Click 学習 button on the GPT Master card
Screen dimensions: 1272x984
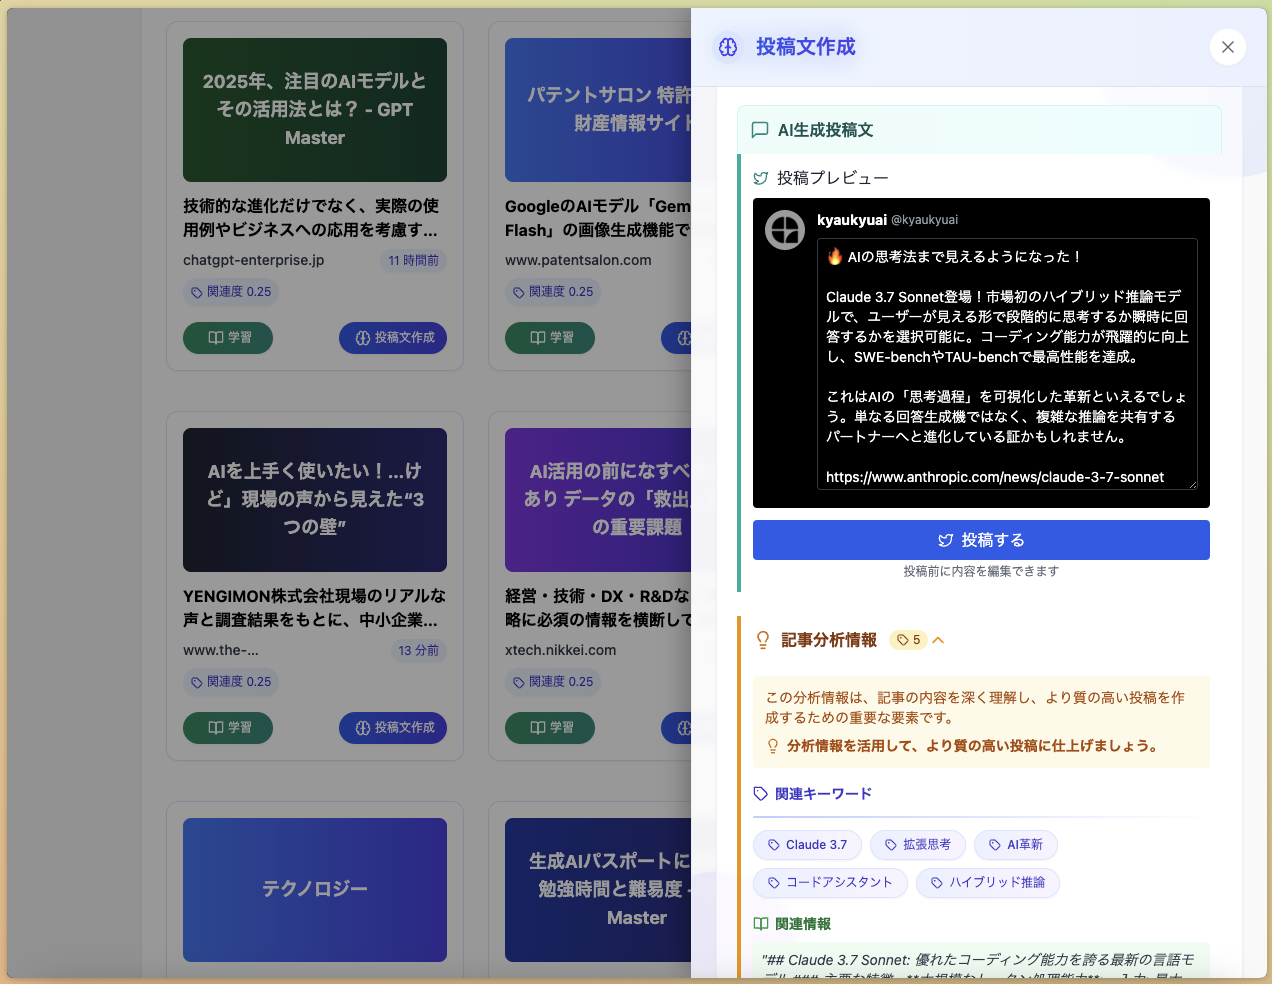tap(228, 338)
